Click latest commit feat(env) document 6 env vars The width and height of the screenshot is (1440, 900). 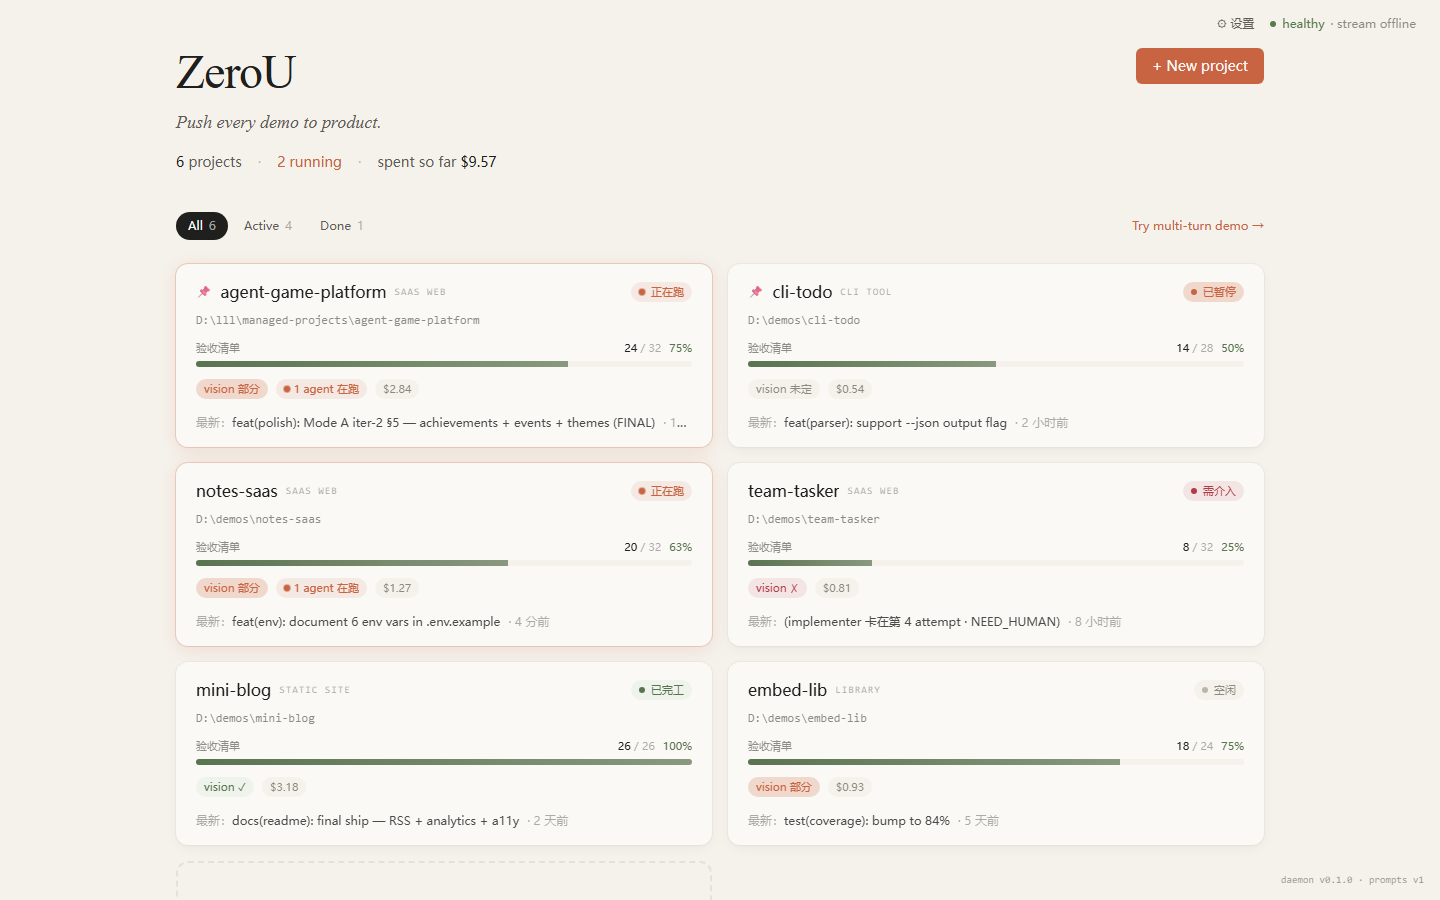click(366, 622)
